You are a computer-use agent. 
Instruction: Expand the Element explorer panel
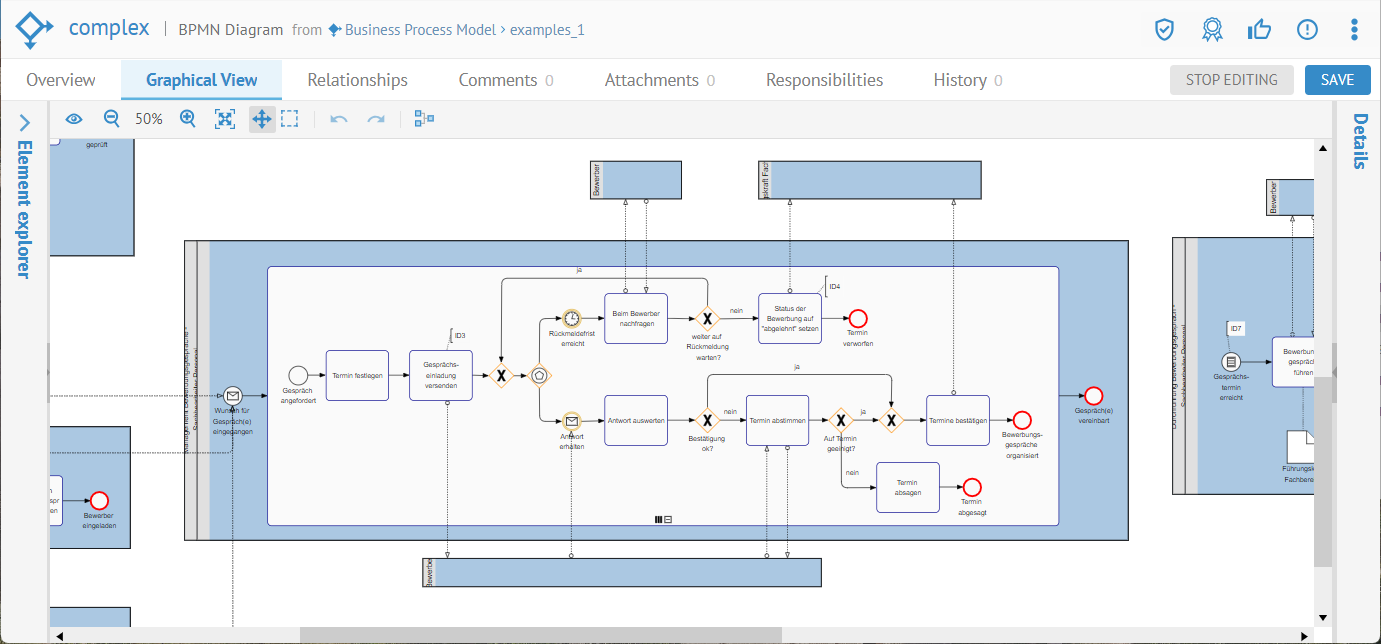[25, 123]
